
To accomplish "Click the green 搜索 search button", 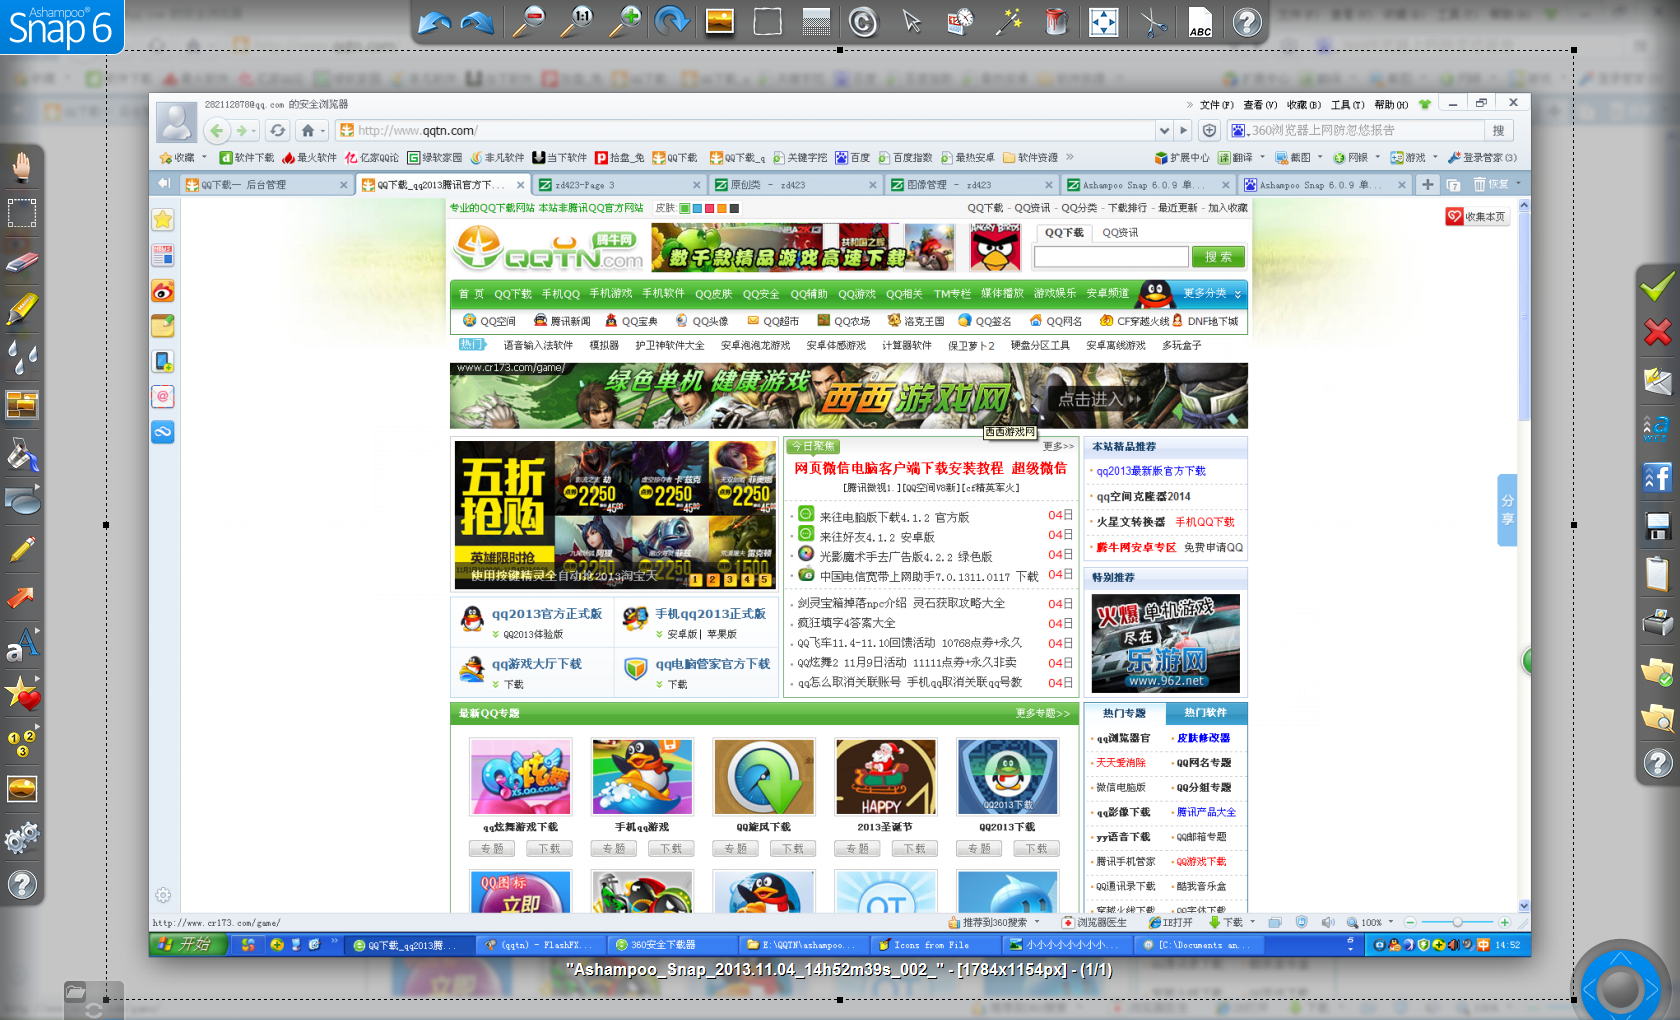I will click(1218, 257).
